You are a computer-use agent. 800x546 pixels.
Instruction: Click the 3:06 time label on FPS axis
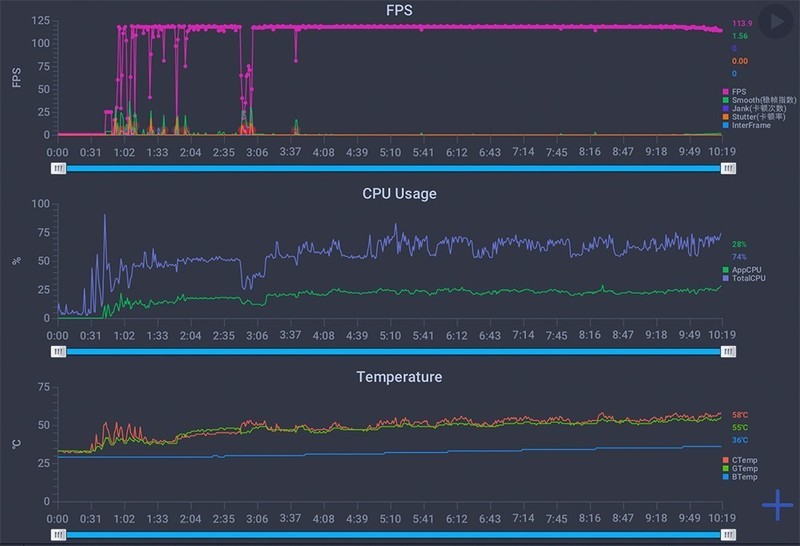coord(257,152)
